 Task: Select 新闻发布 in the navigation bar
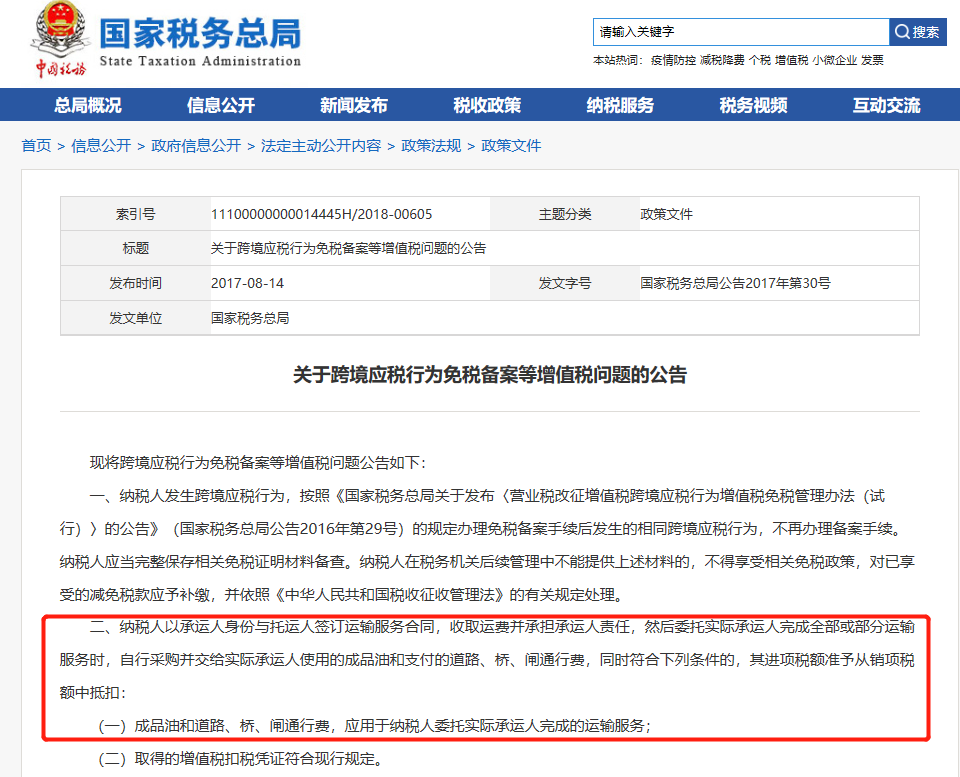[354, 105]
